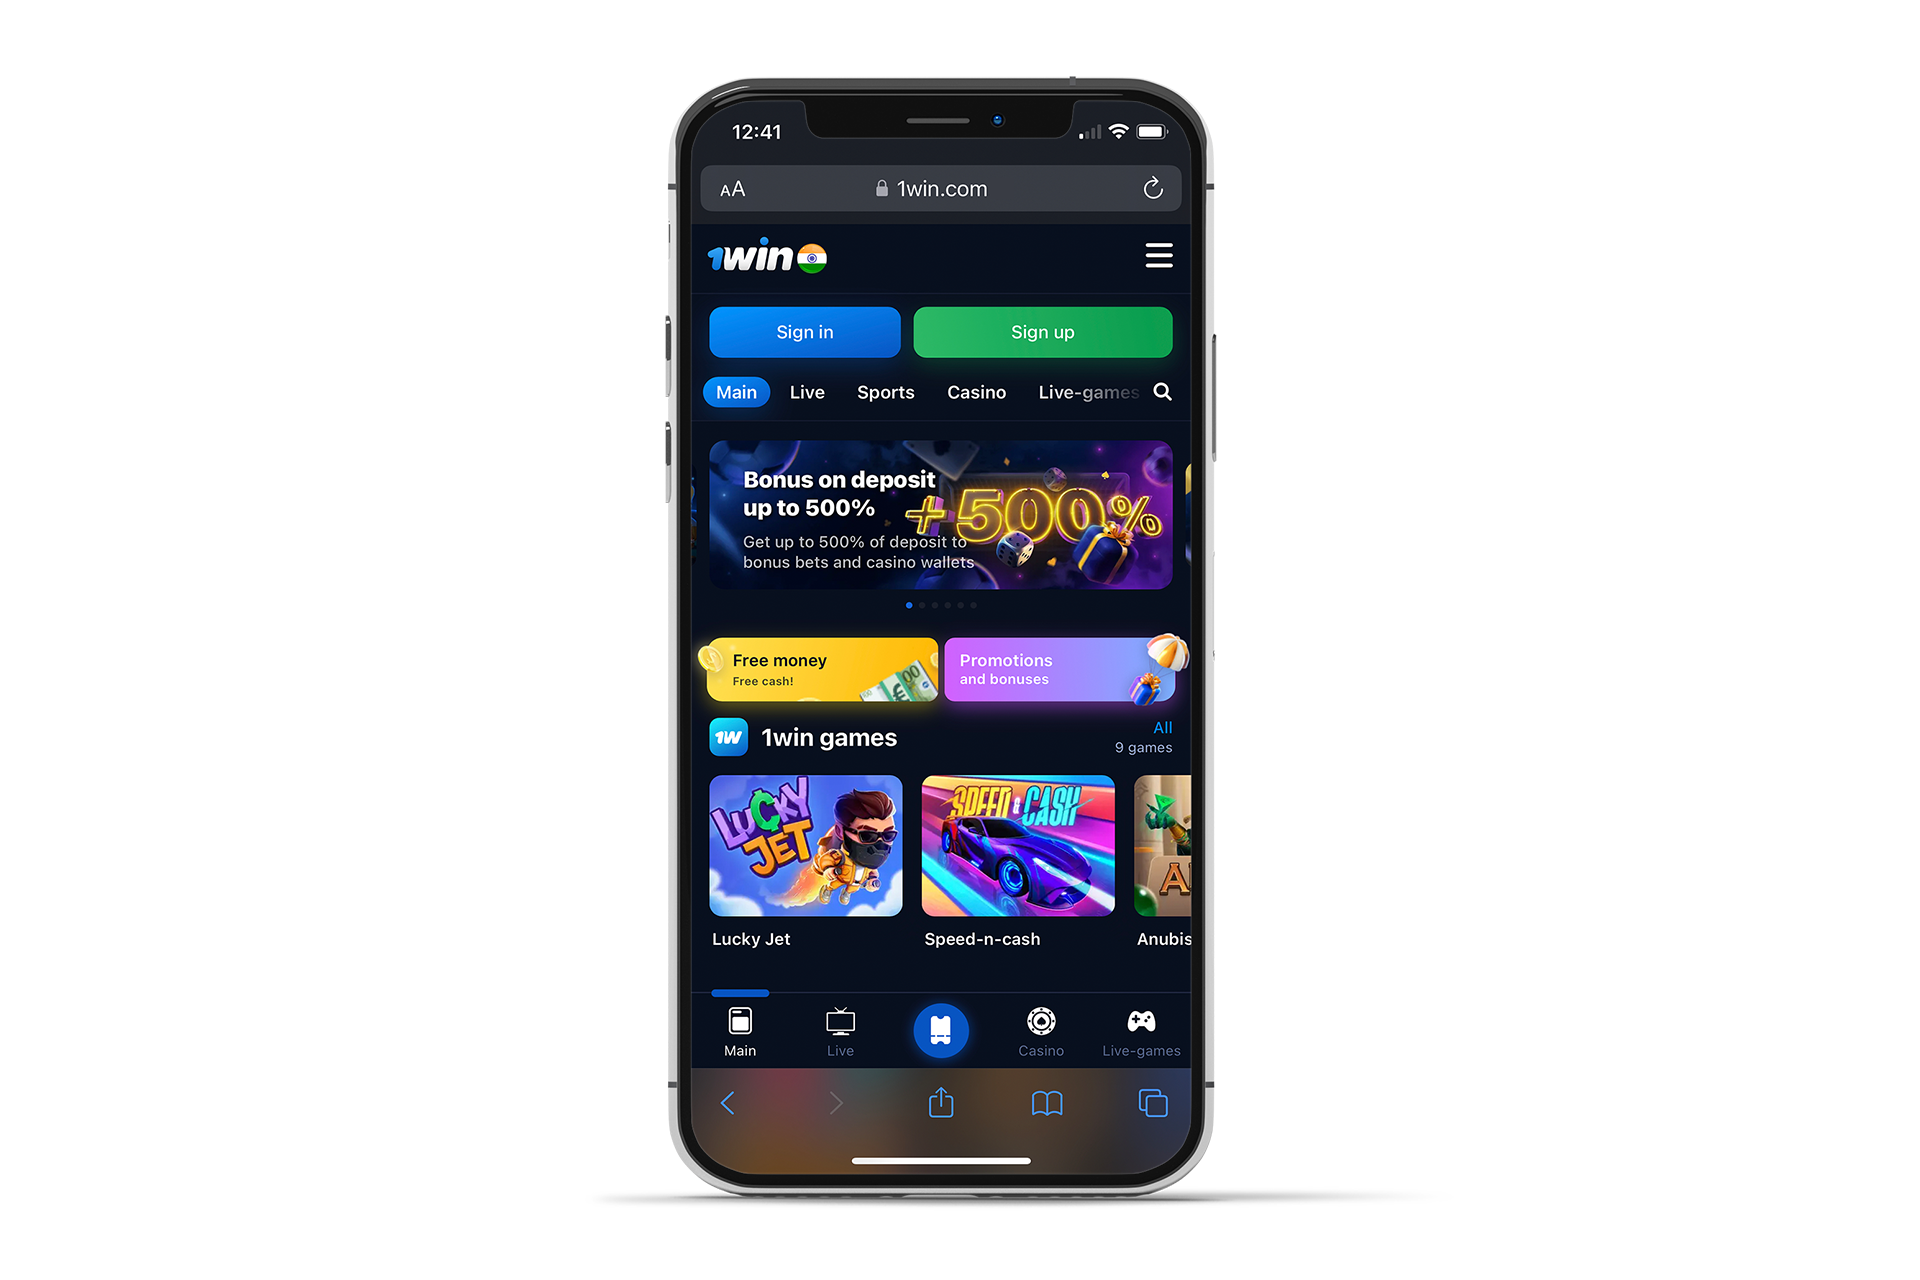Tap the Main navigation icon

point(739,1031)
